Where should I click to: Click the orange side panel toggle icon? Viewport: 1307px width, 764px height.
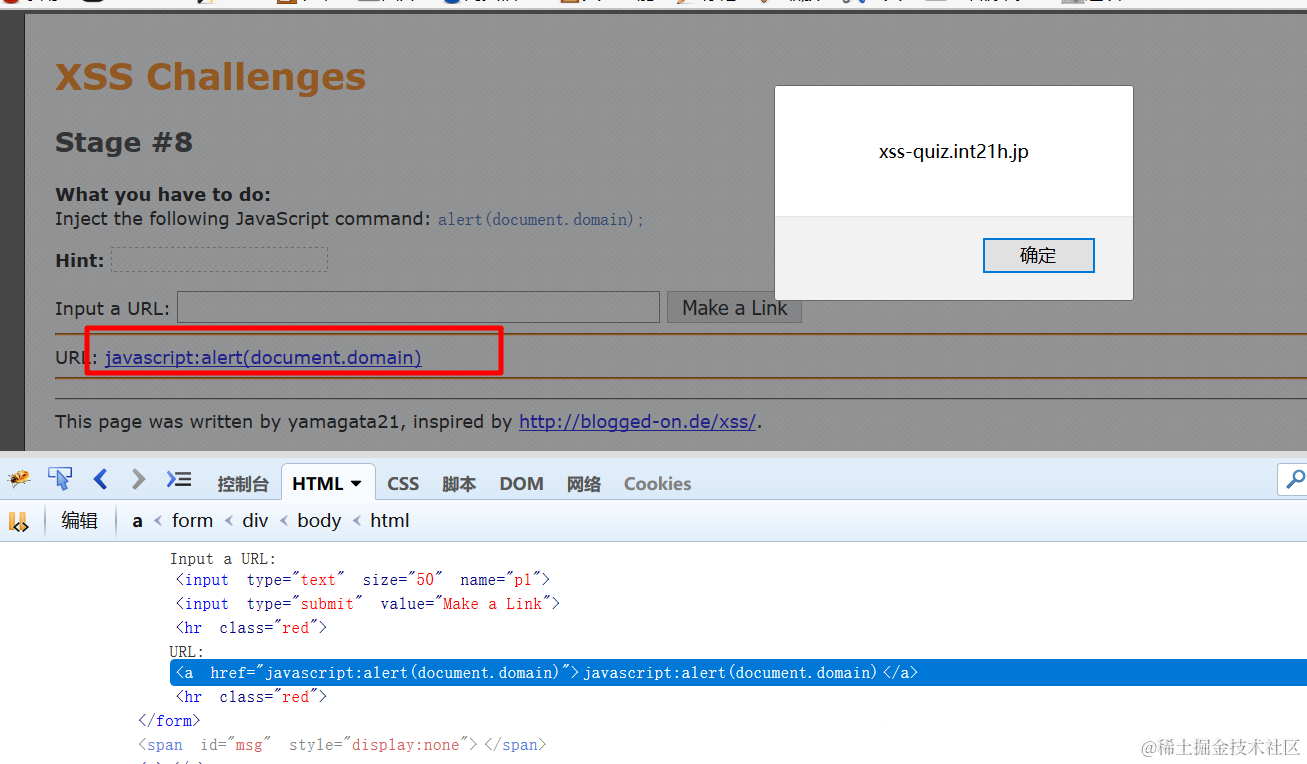coord(17,521)
